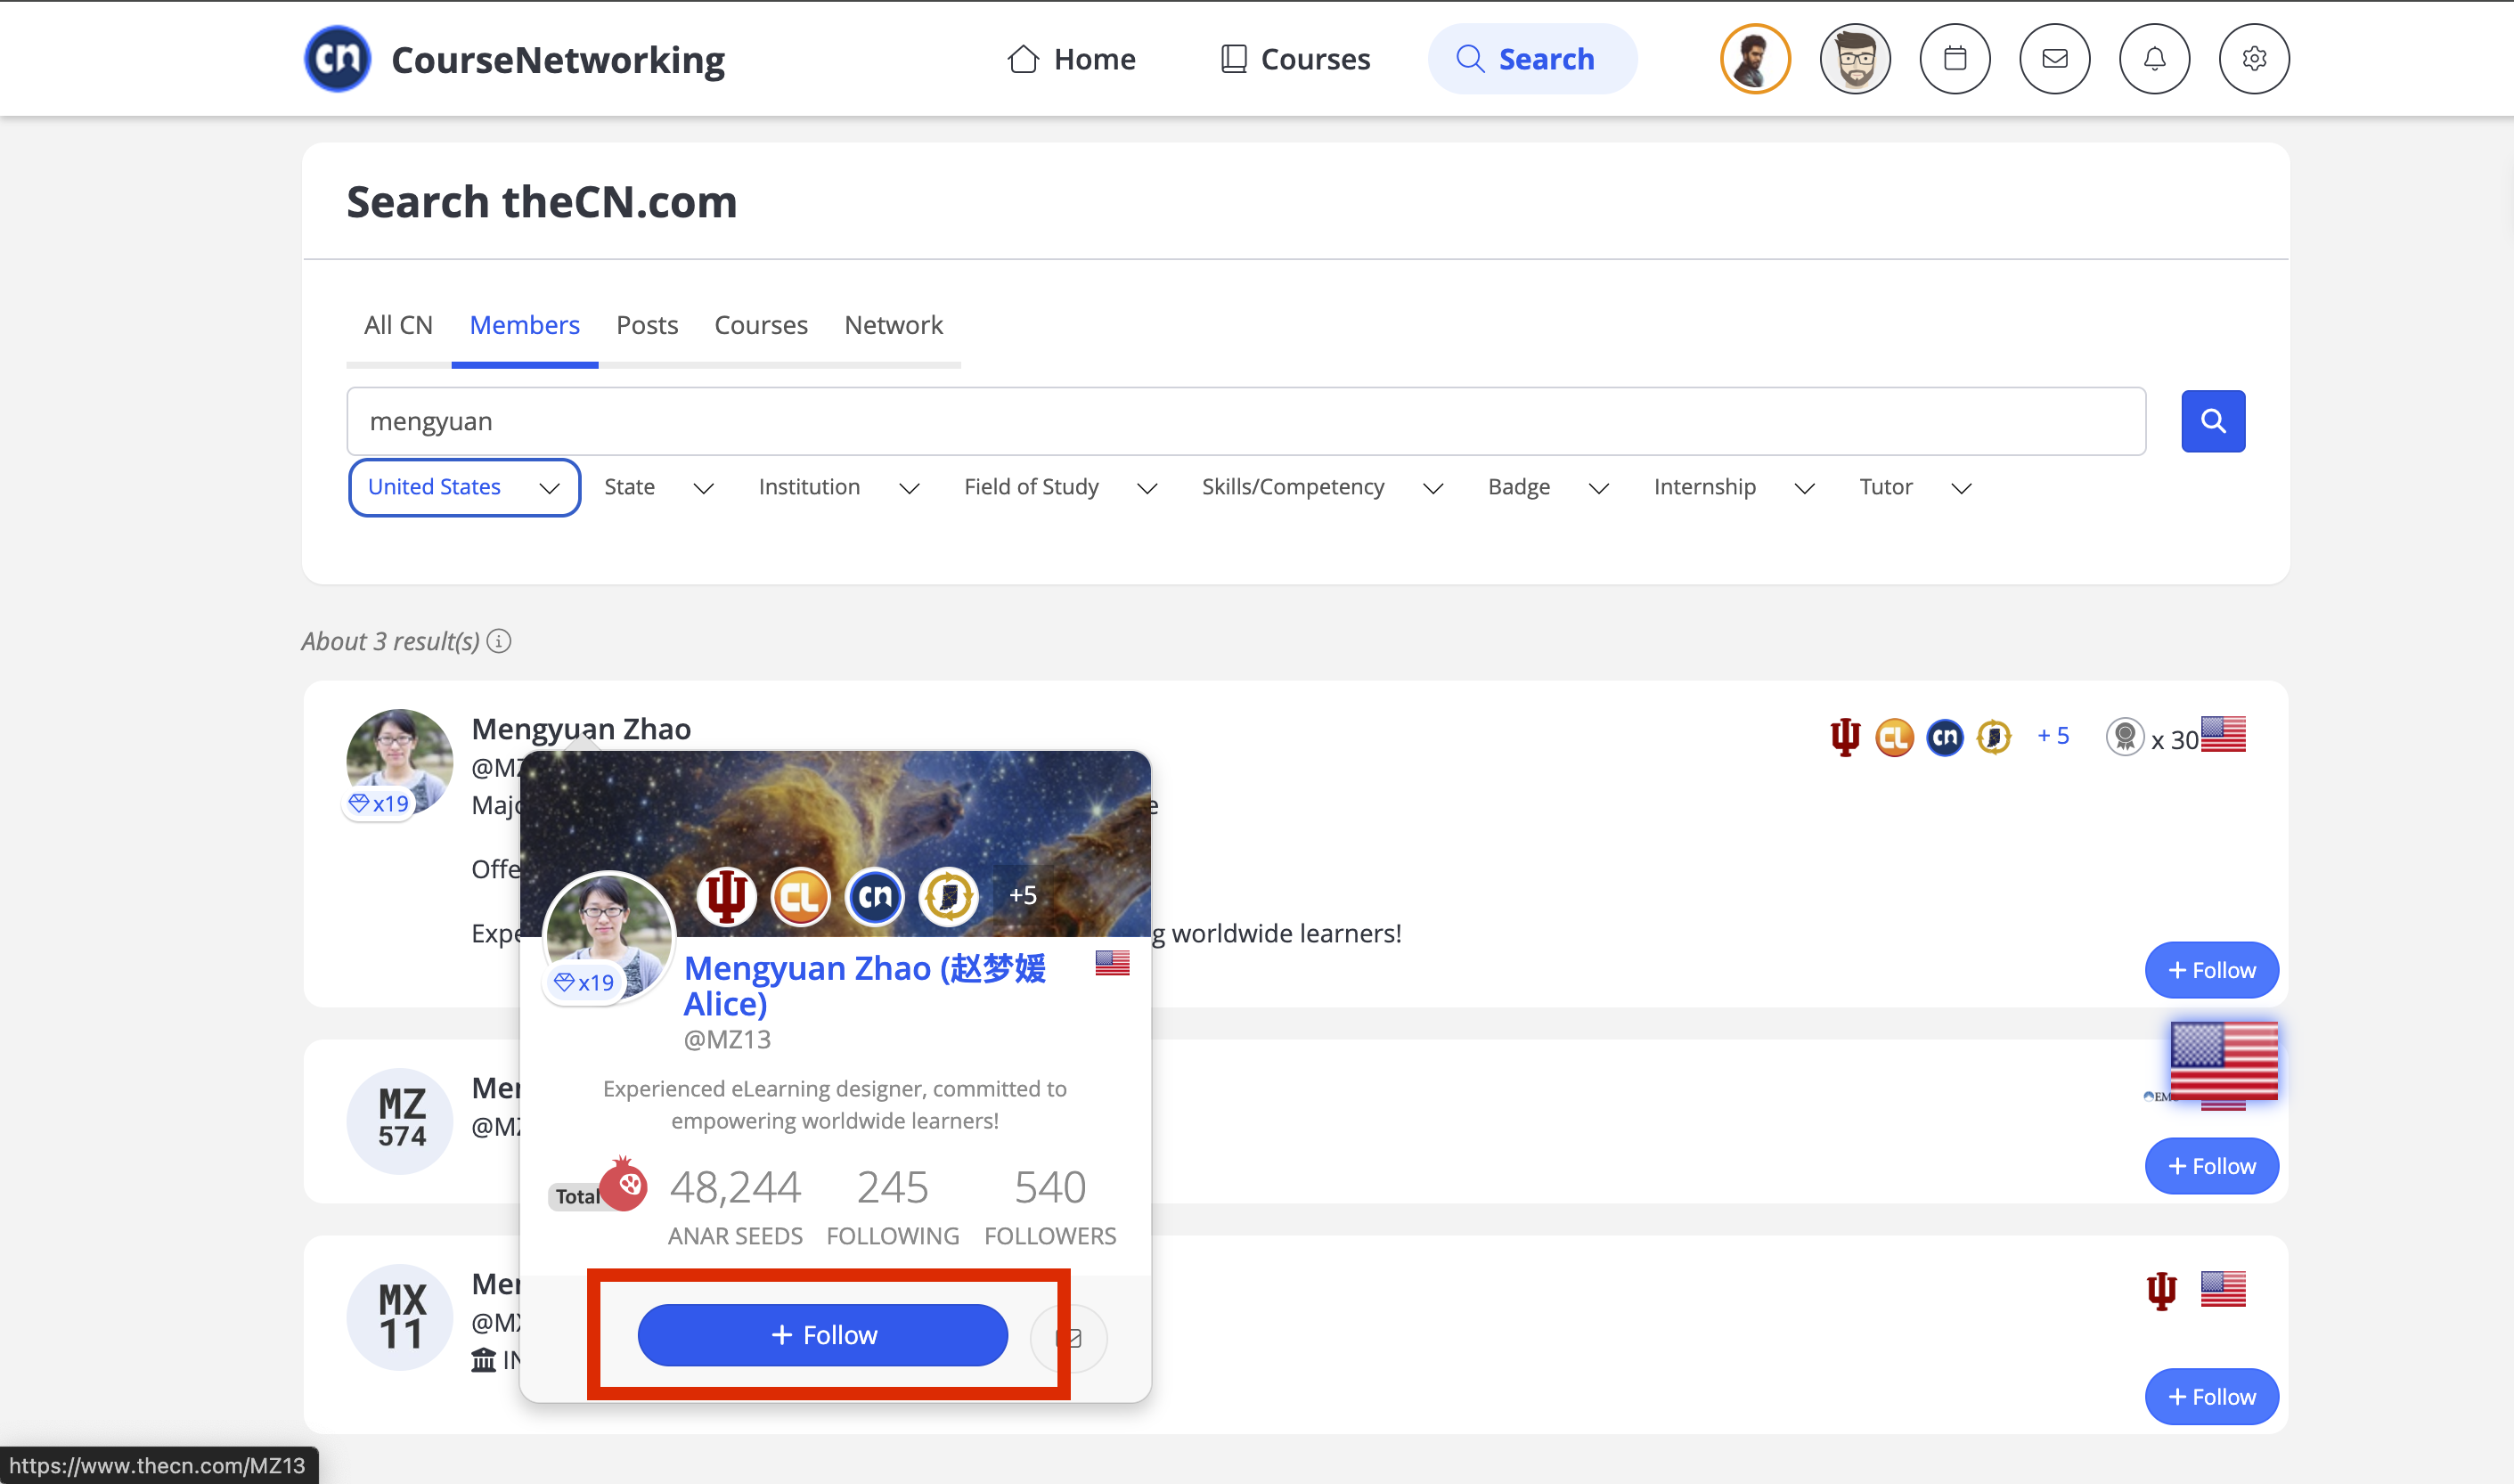Click the IU trident icon in MX11 row
Viewport: 2514px width, 1484px height.
[x=2161, y=1290]
